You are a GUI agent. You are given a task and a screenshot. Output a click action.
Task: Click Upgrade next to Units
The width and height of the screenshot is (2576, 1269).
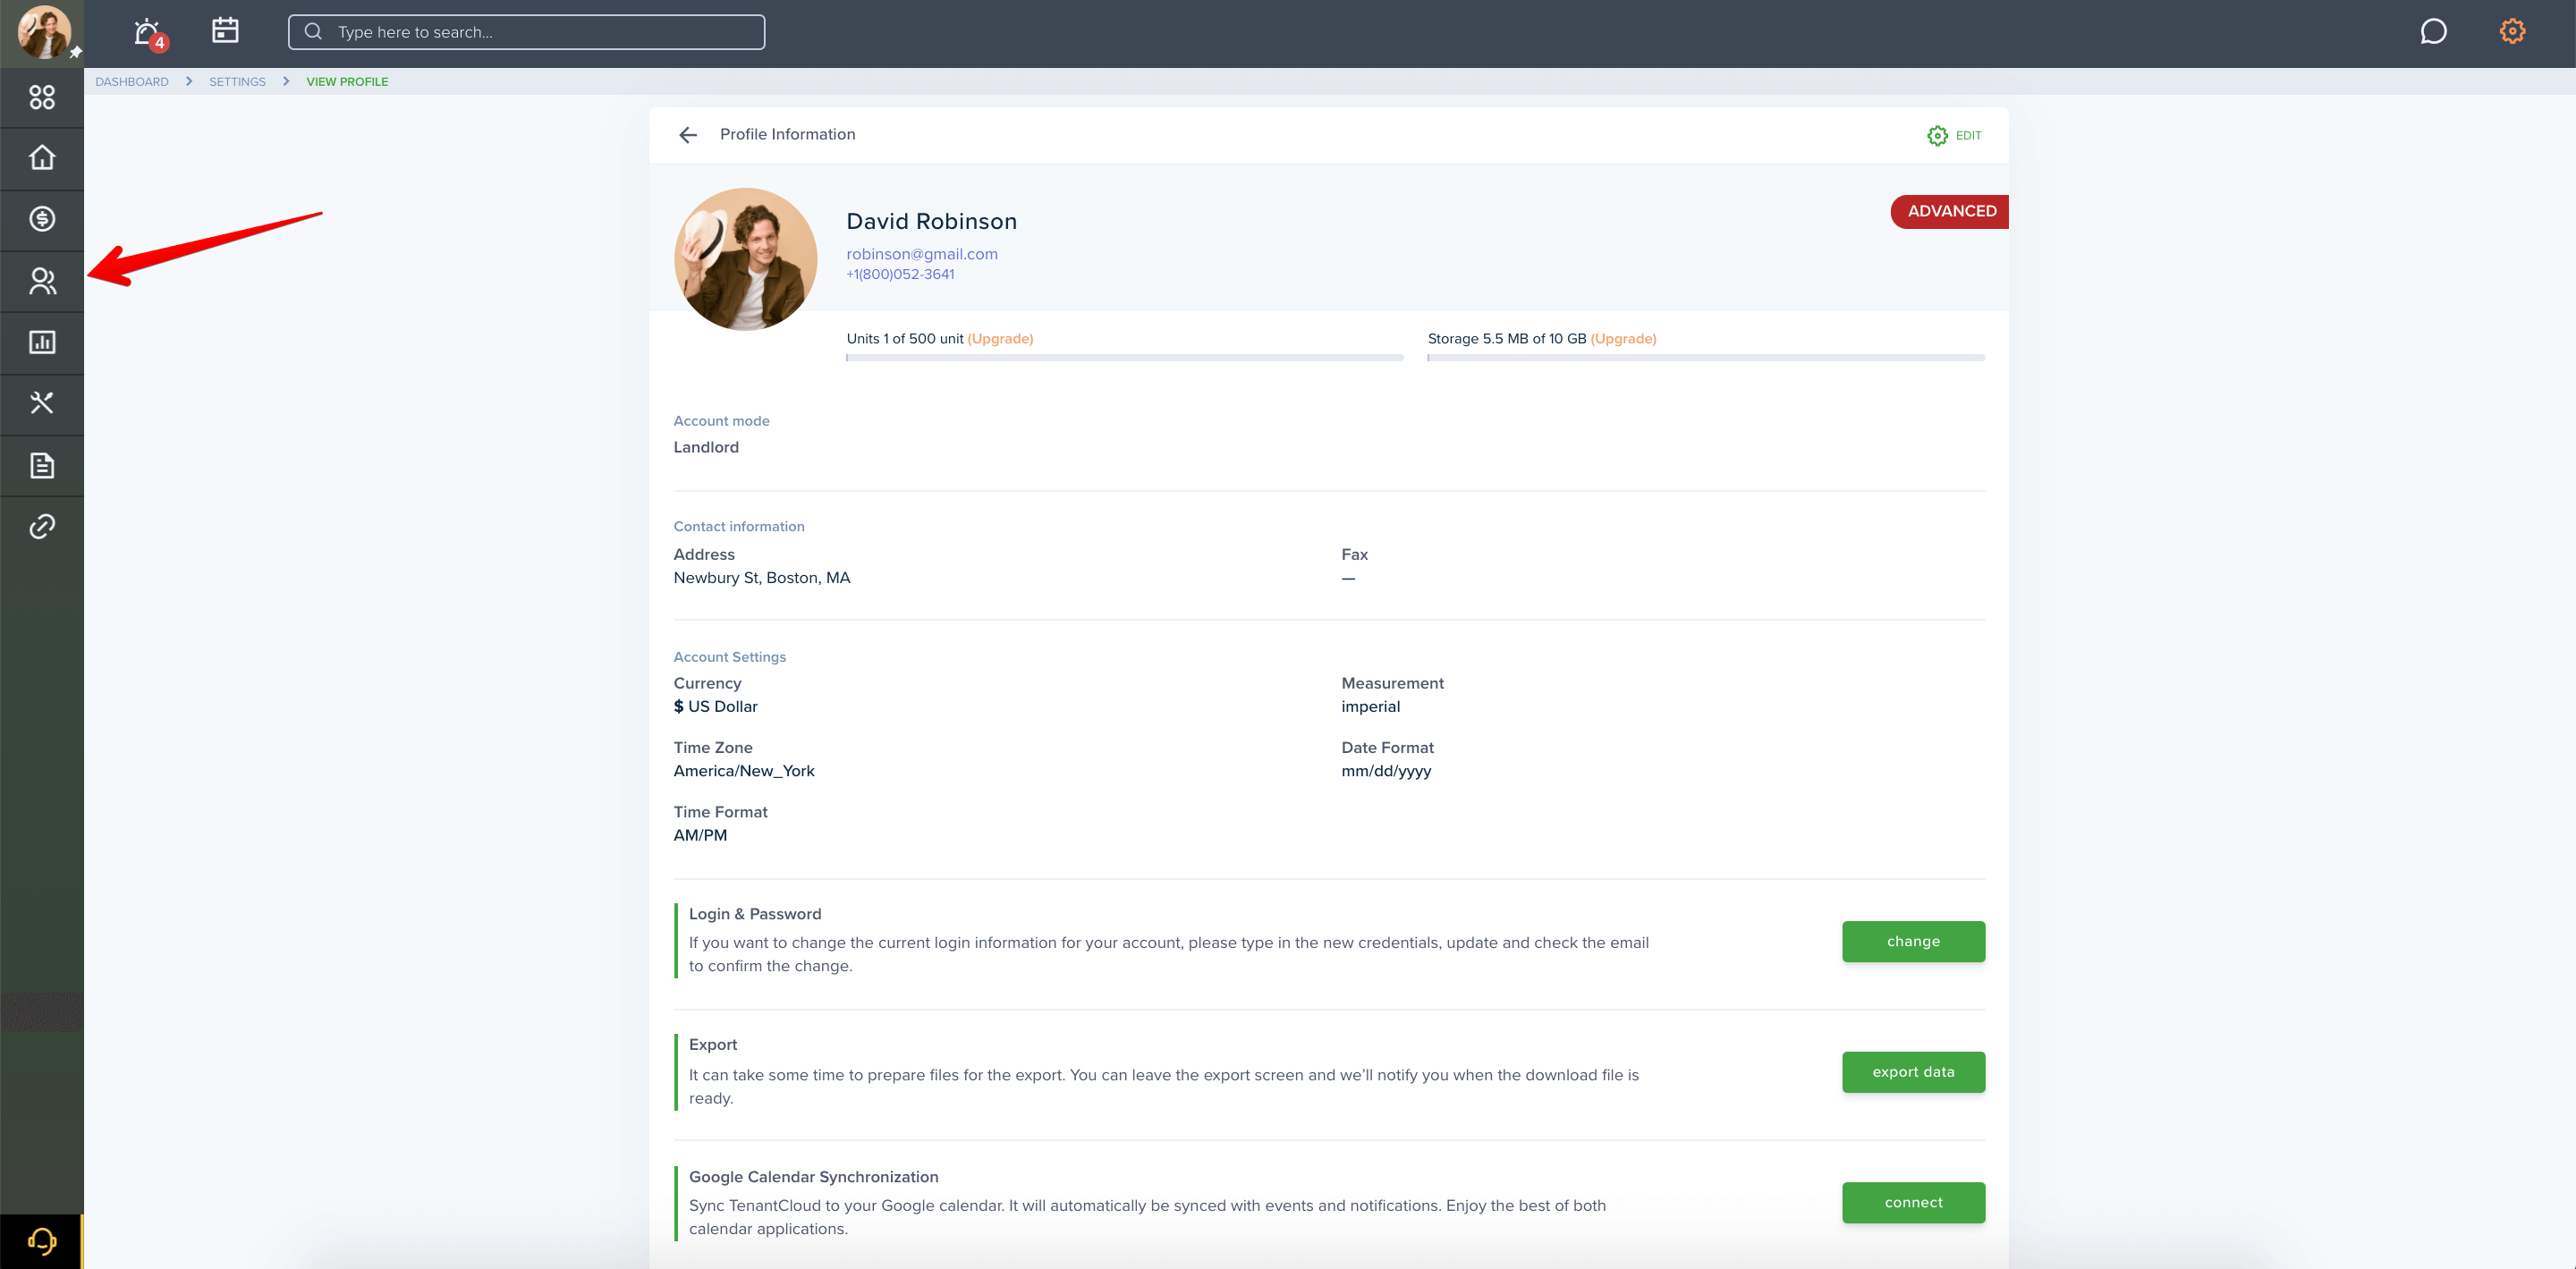click(x=1000, y=339)
